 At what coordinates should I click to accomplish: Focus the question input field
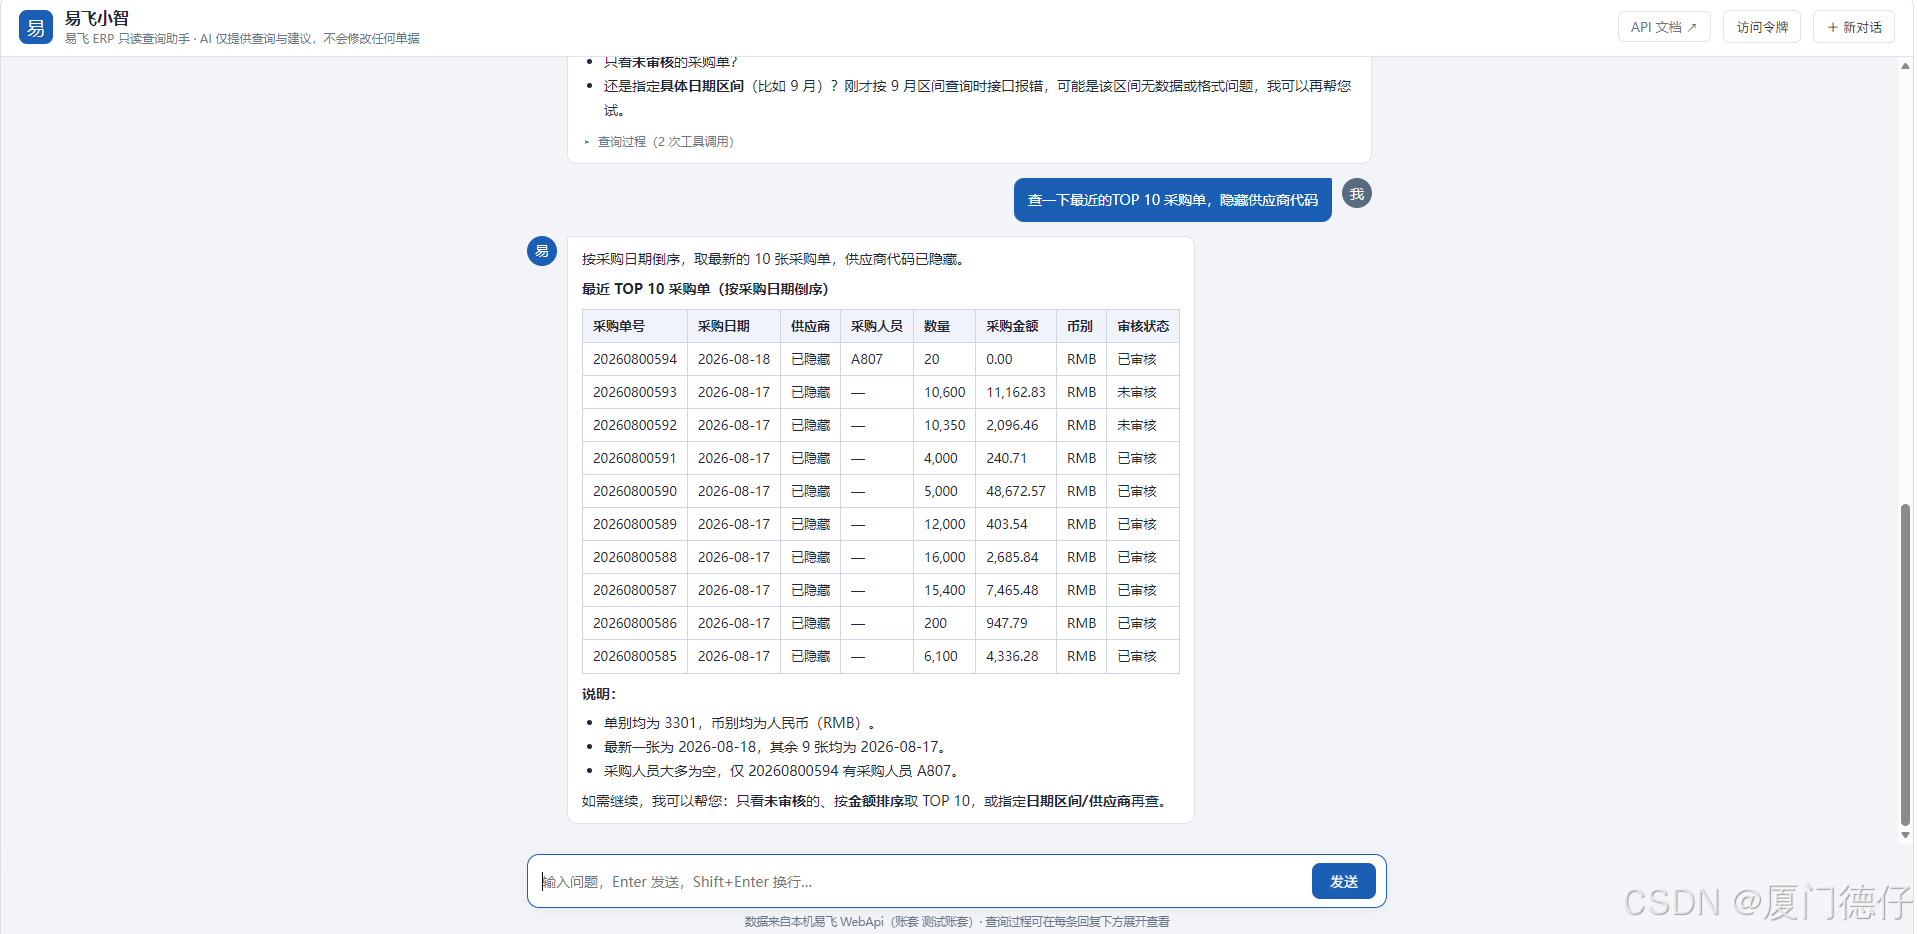tap(920, 881)
